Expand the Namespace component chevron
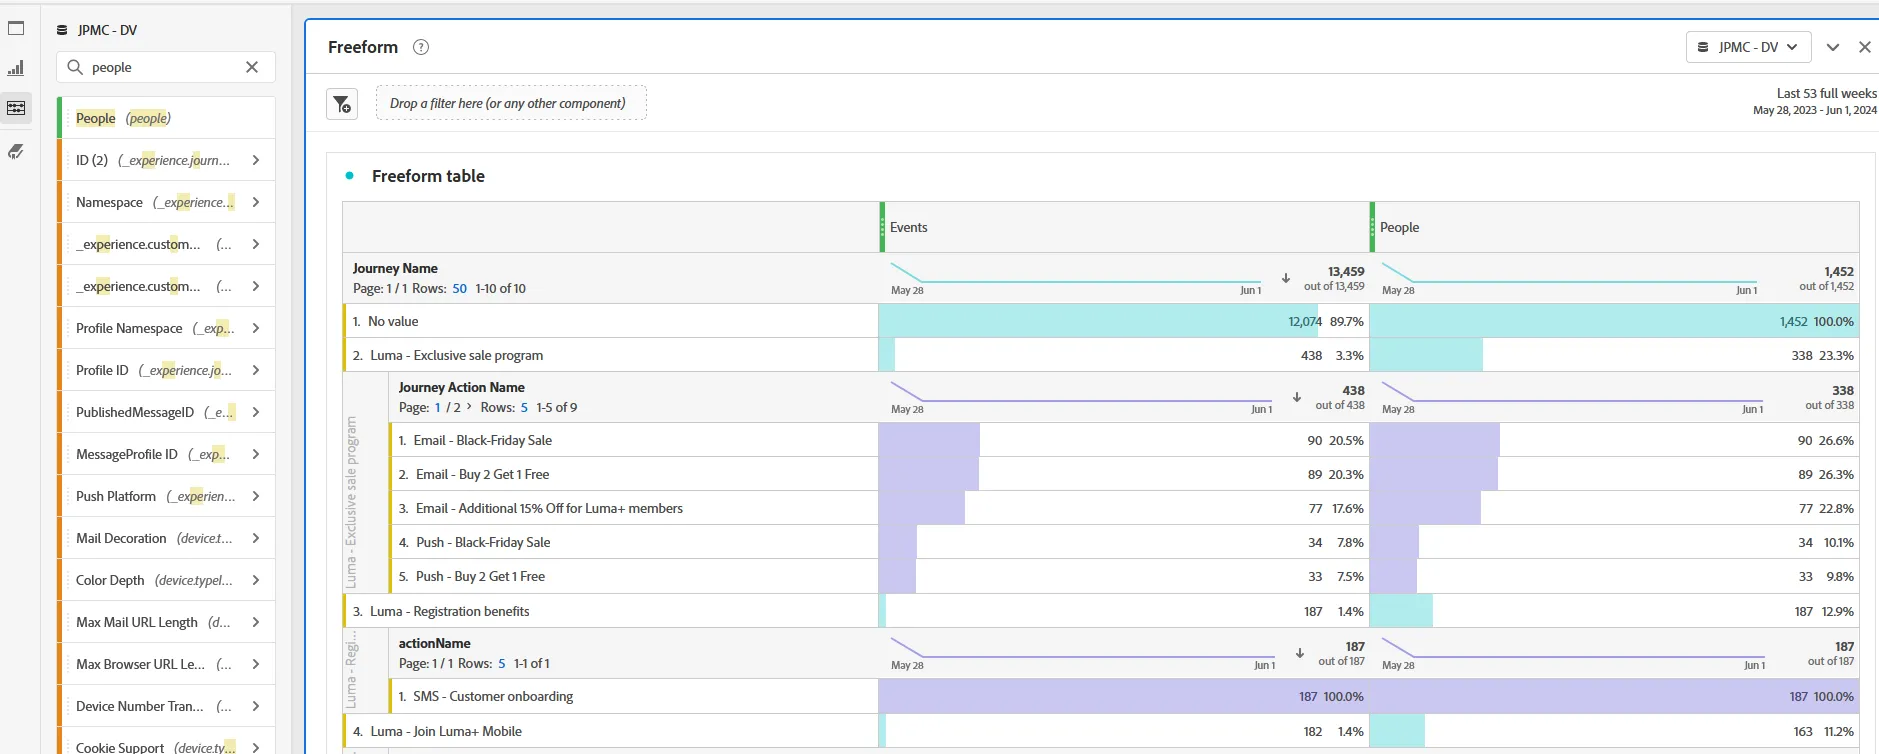The image size is (1879, 754). click(256, 202)
